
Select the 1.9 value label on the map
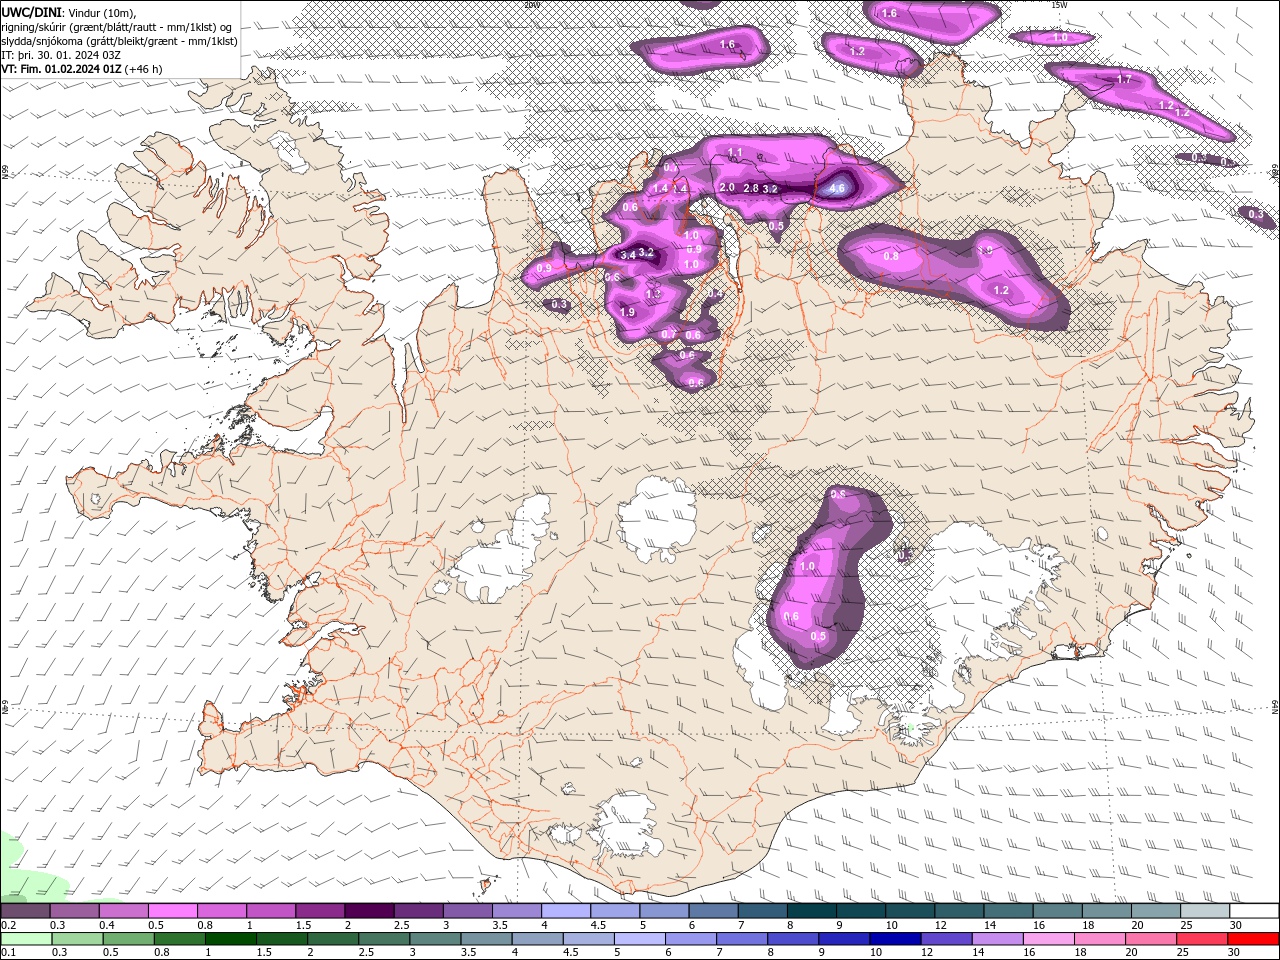coord(628,312)
